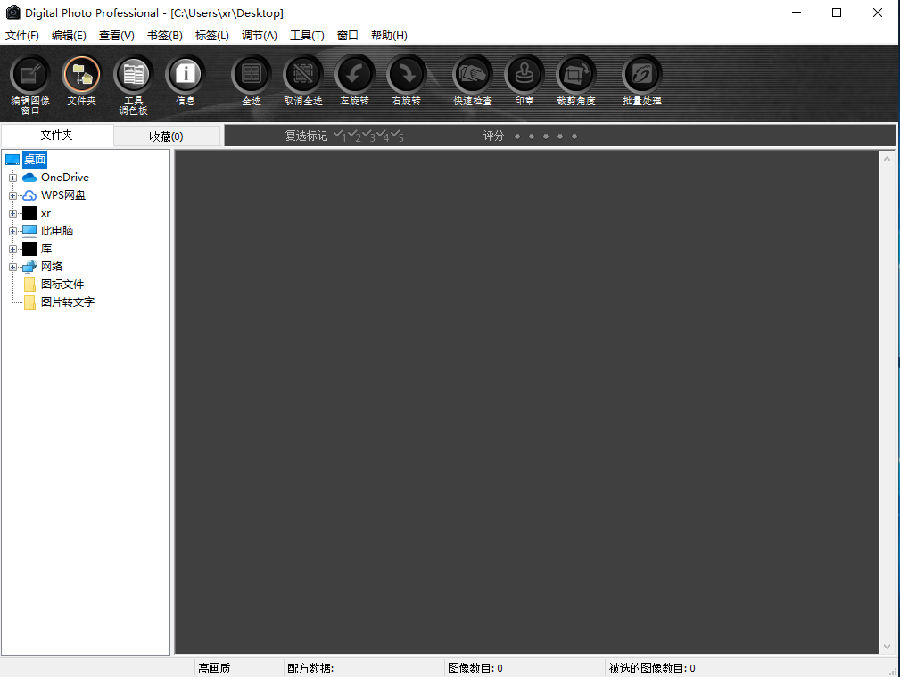Click the 全选 select all icon

(251, 75)
